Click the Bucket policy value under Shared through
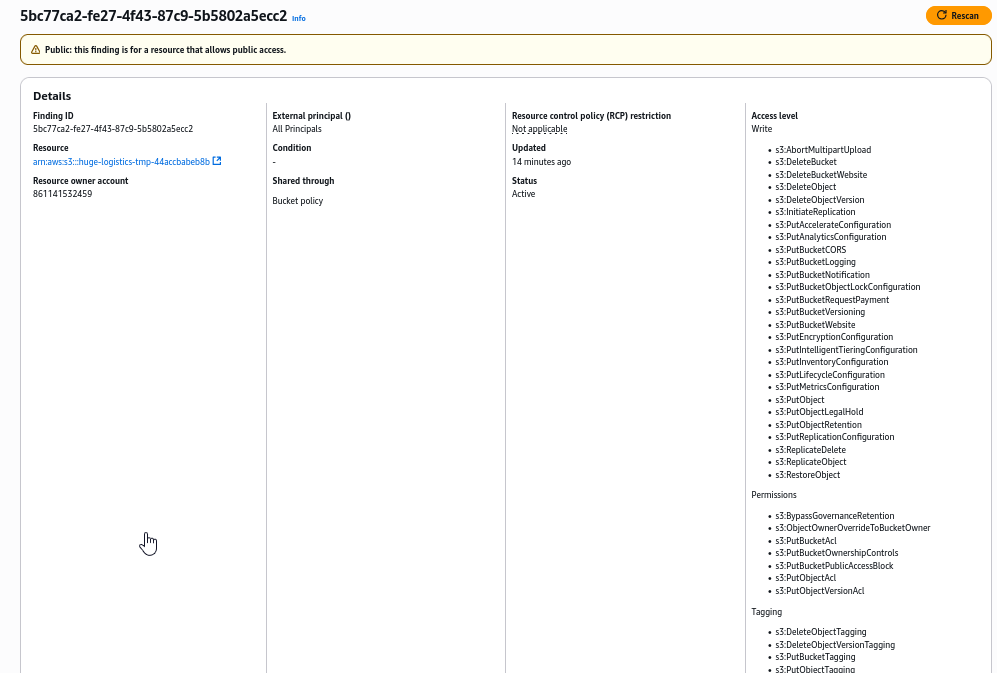Screen dimensions: 997x673 point(298,201)
